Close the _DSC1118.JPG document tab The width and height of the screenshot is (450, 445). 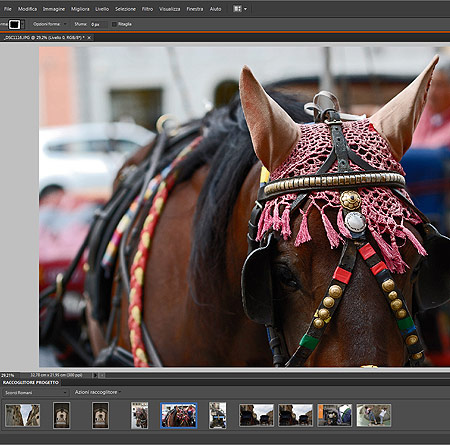pos(89,38)
